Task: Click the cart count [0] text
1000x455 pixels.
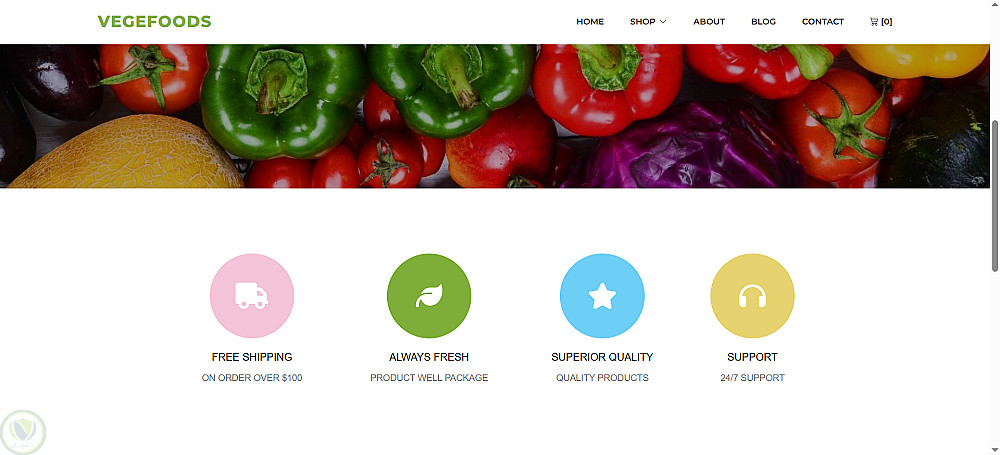Action: click(886, 22)
